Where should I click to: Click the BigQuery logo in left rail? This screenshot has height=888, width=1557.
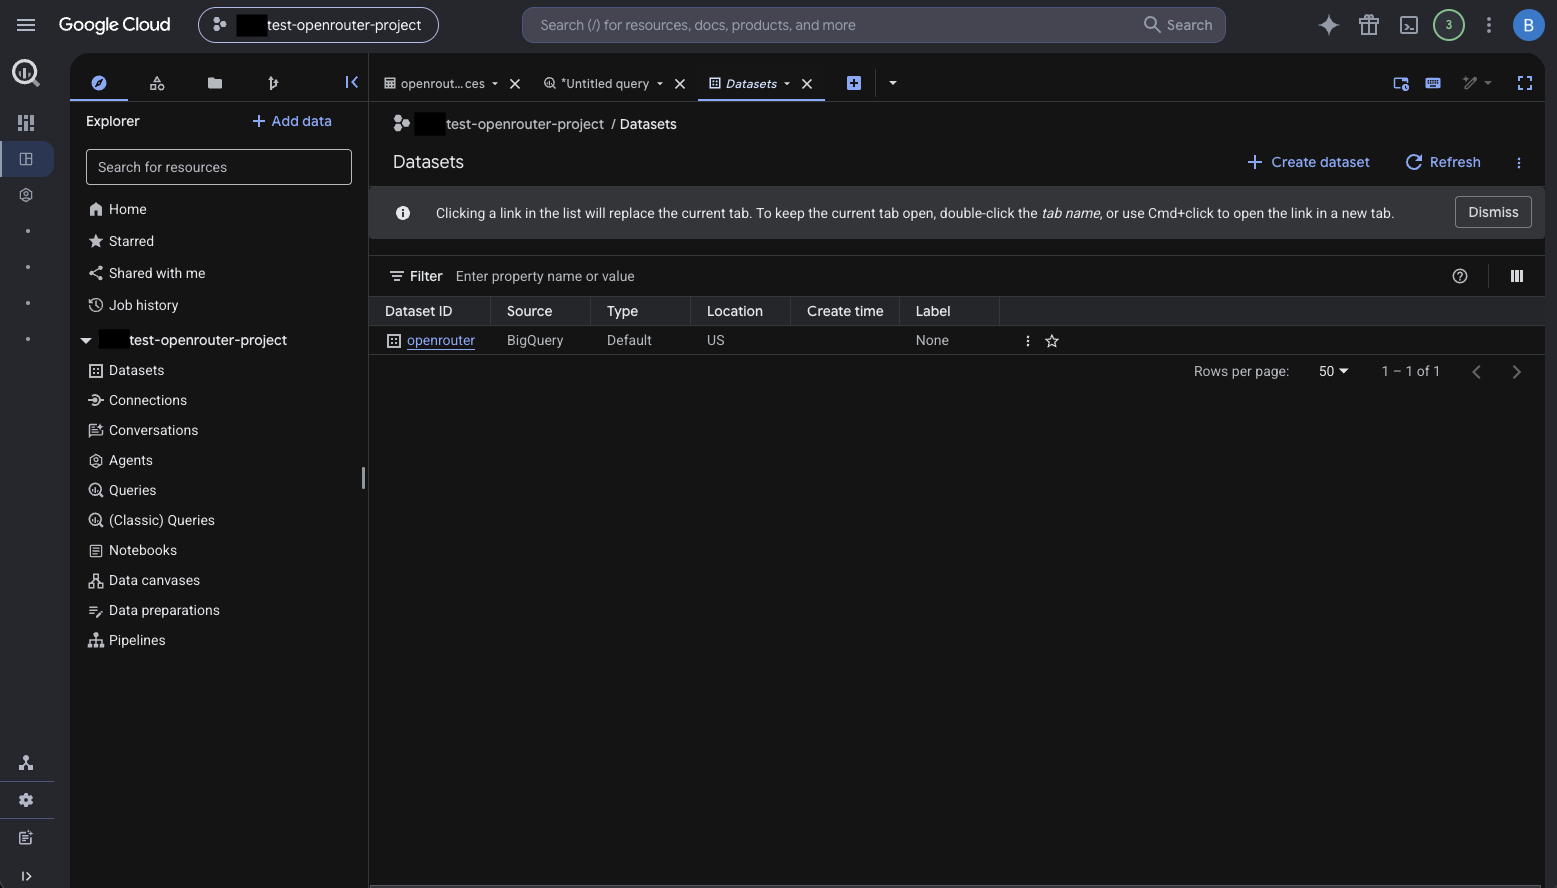click(x=26, y=73)
